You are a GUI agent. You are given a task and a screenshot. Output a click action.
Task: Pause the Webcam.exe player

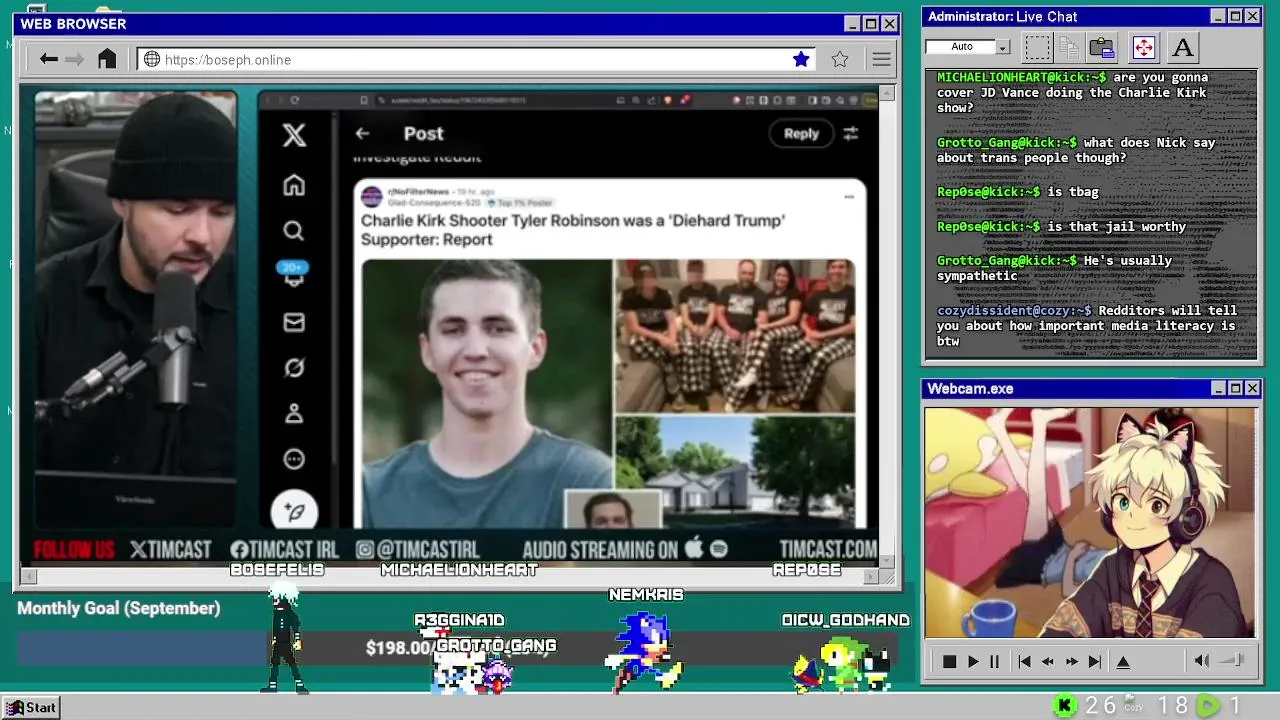994,661
